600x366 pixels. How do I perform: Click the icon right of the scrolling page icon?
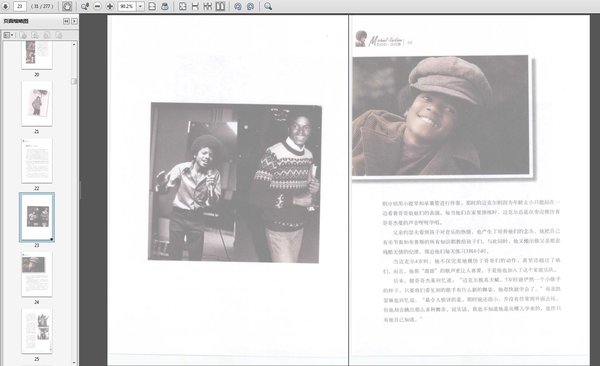coord(165,6)
